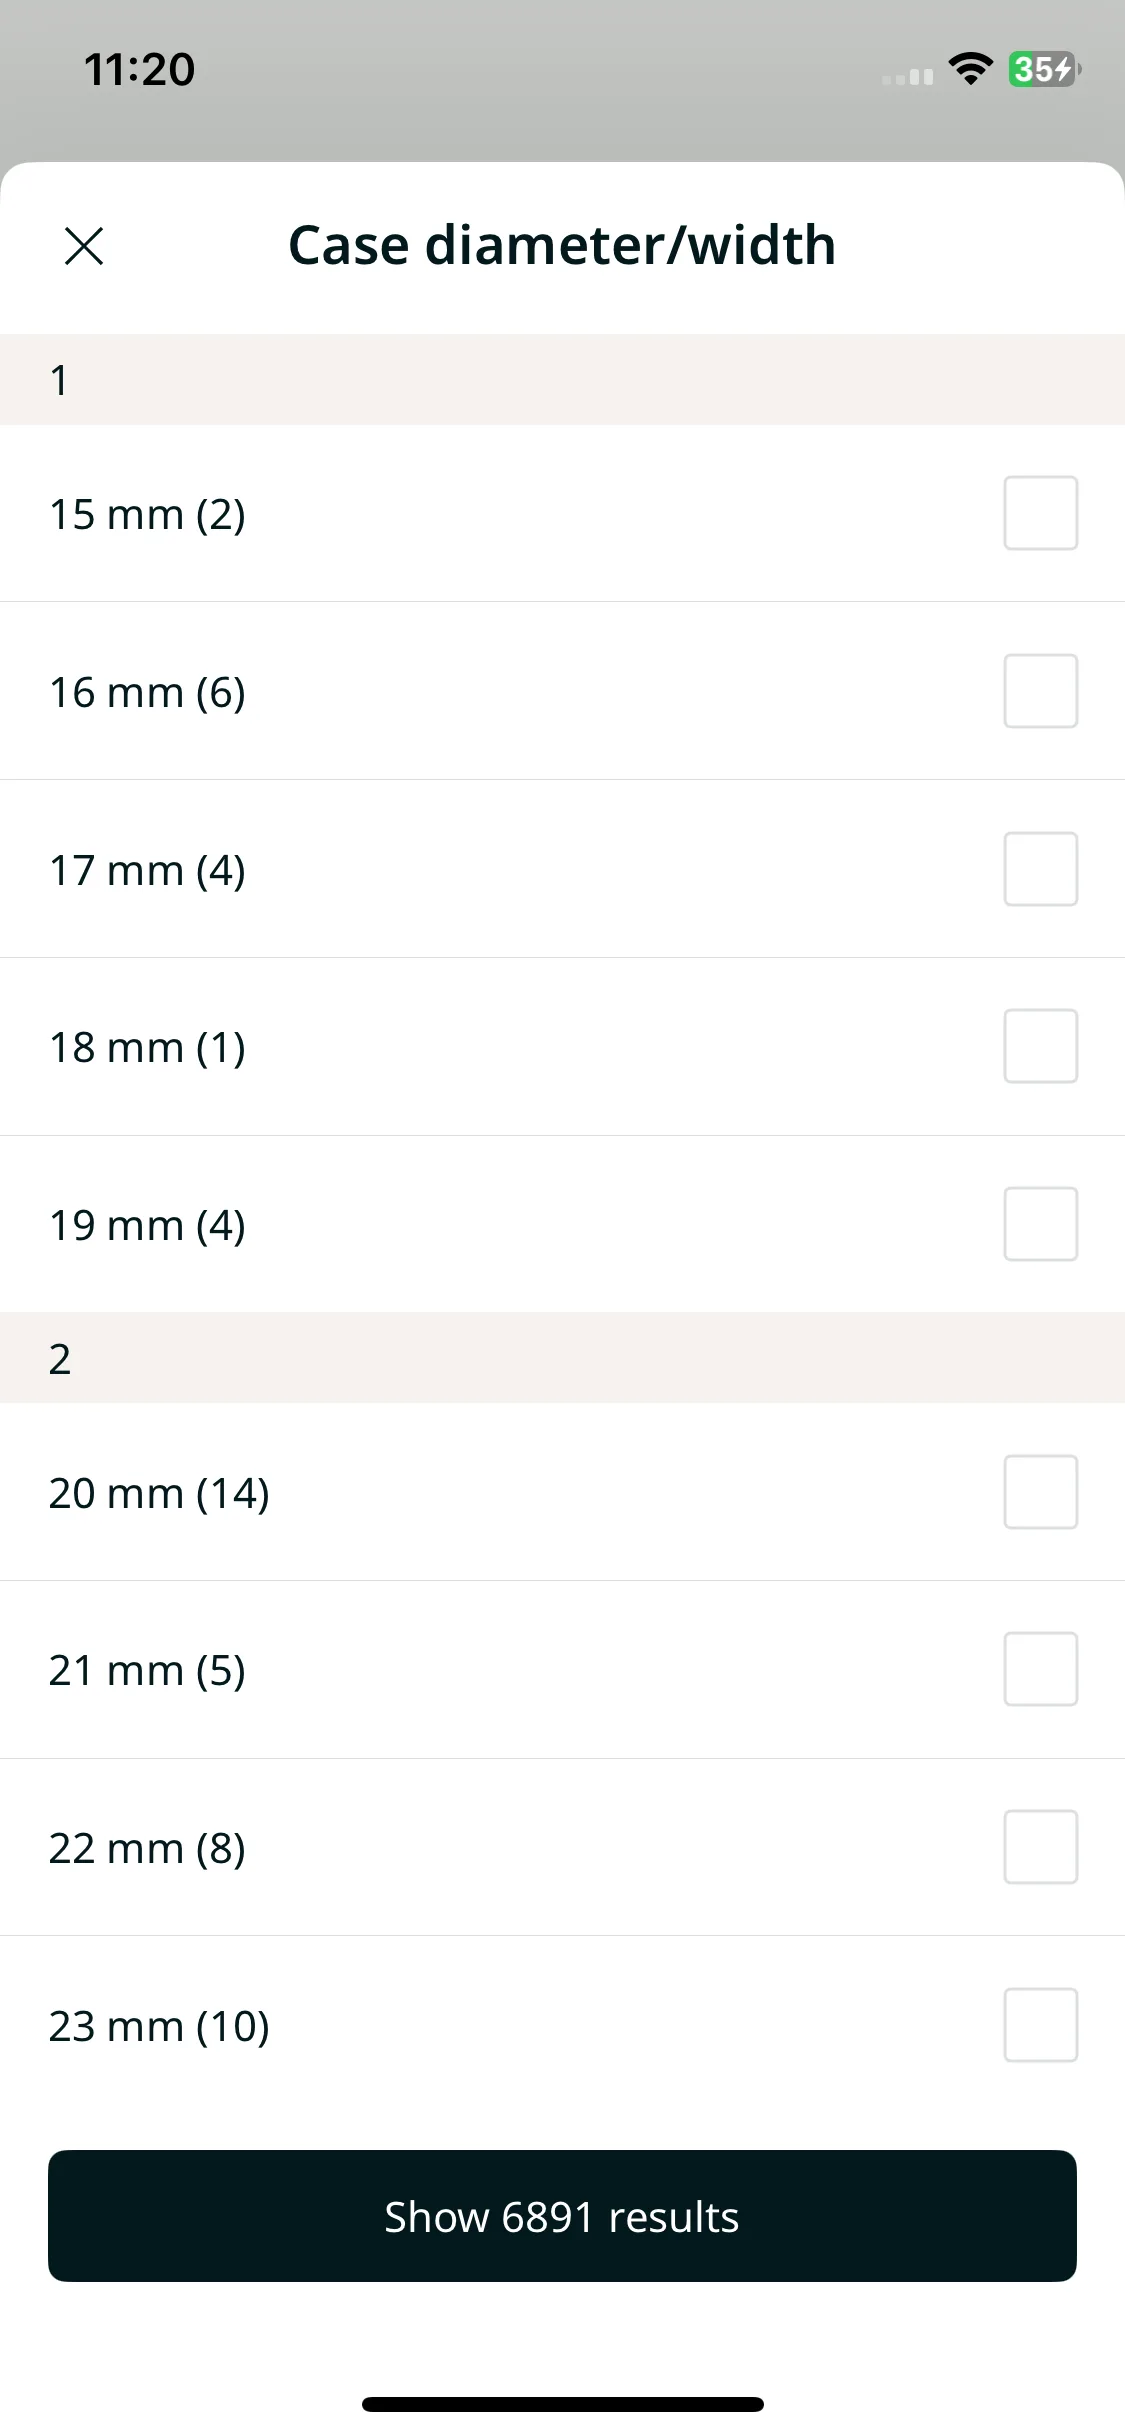Check the 16 mm checkbox

[x=1041, y=691]
